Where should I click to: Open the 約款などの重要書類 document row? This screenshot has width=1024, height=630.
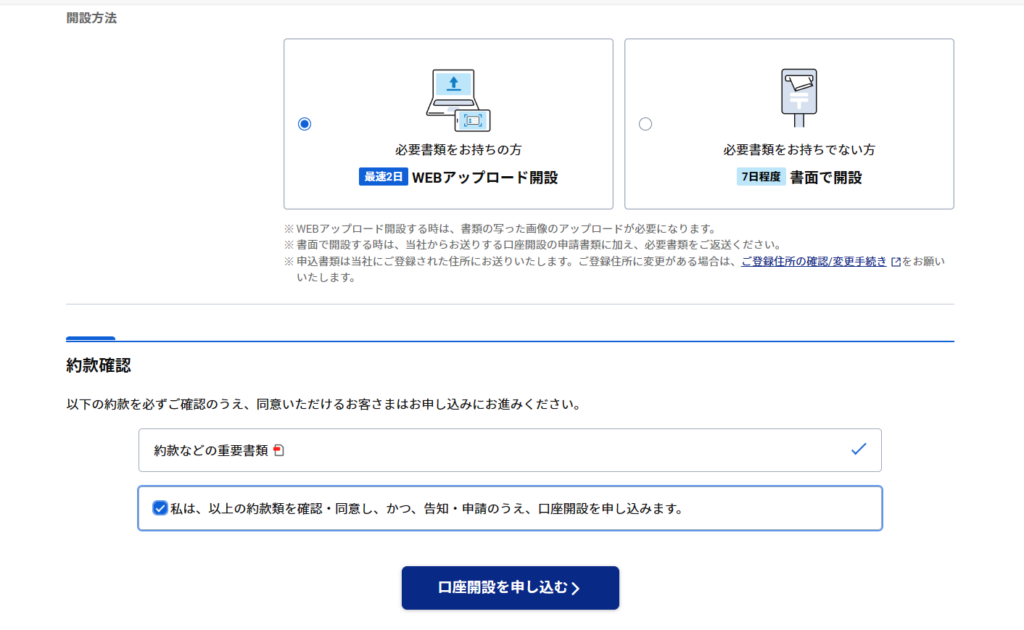click(509, 450)
